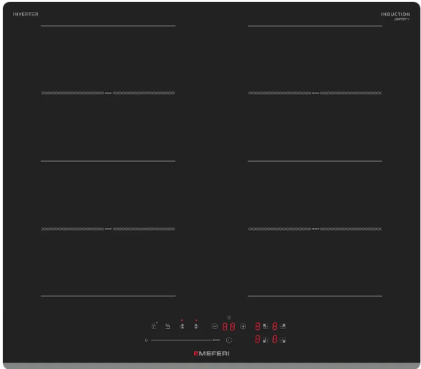
Task: Toggle the left flex bridge zone control
Action: 182,326
